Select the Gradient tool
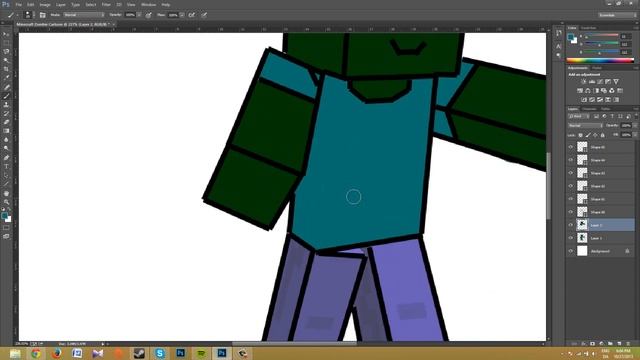The height and width of the screenshot is (360, 640). click(x=6, y=131)
